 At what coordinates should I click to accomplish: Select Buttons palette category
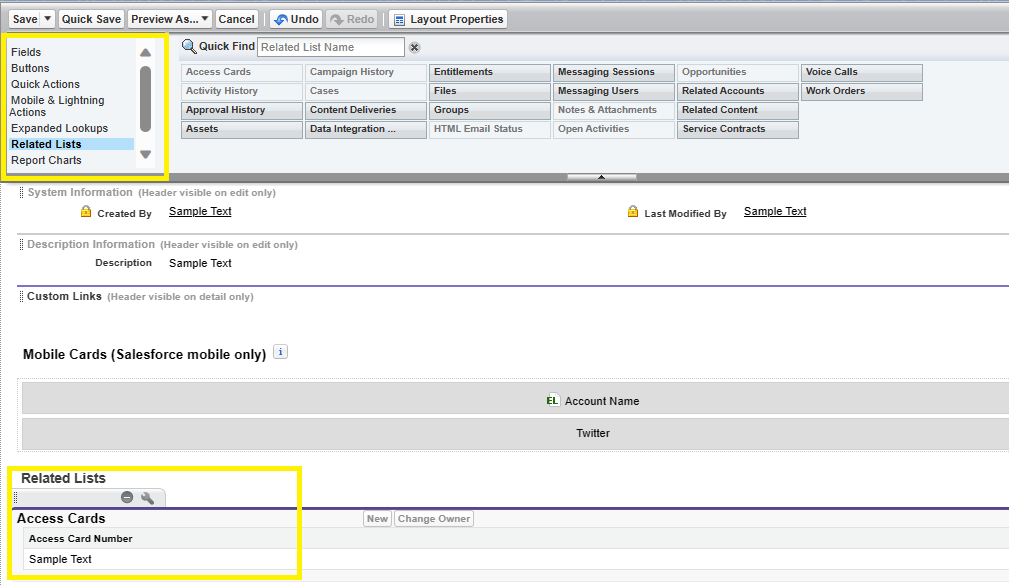point(30,68)
